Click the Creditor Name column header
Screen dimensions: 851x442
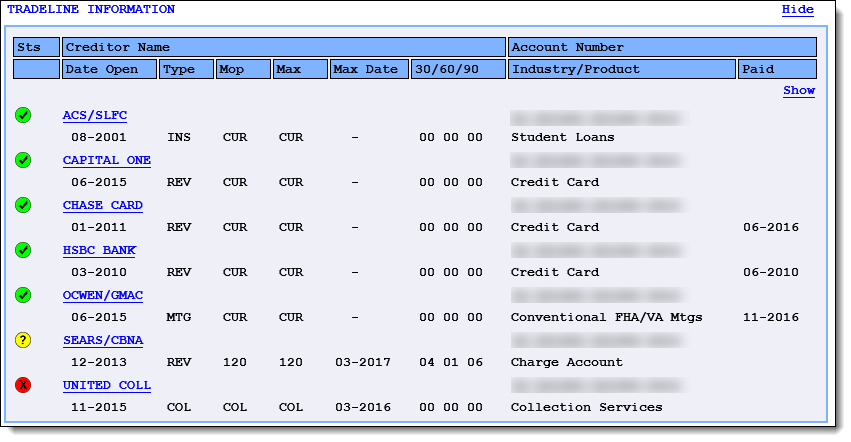point(284,47)
